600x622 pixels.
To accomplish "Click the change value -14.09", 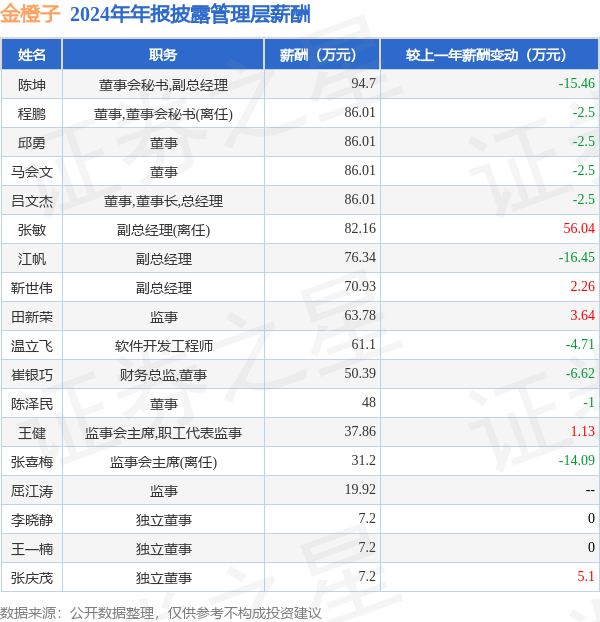I will [x=577, y=460].
